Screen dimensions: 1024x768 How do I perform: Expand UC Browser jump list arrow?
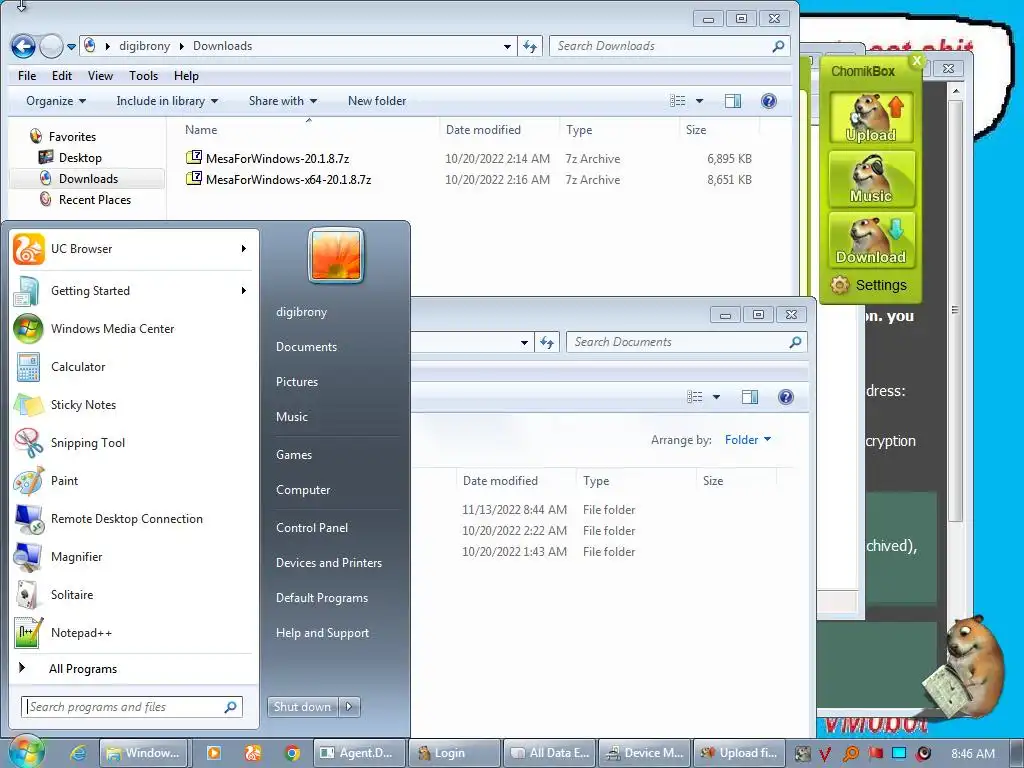coord(244,249)
